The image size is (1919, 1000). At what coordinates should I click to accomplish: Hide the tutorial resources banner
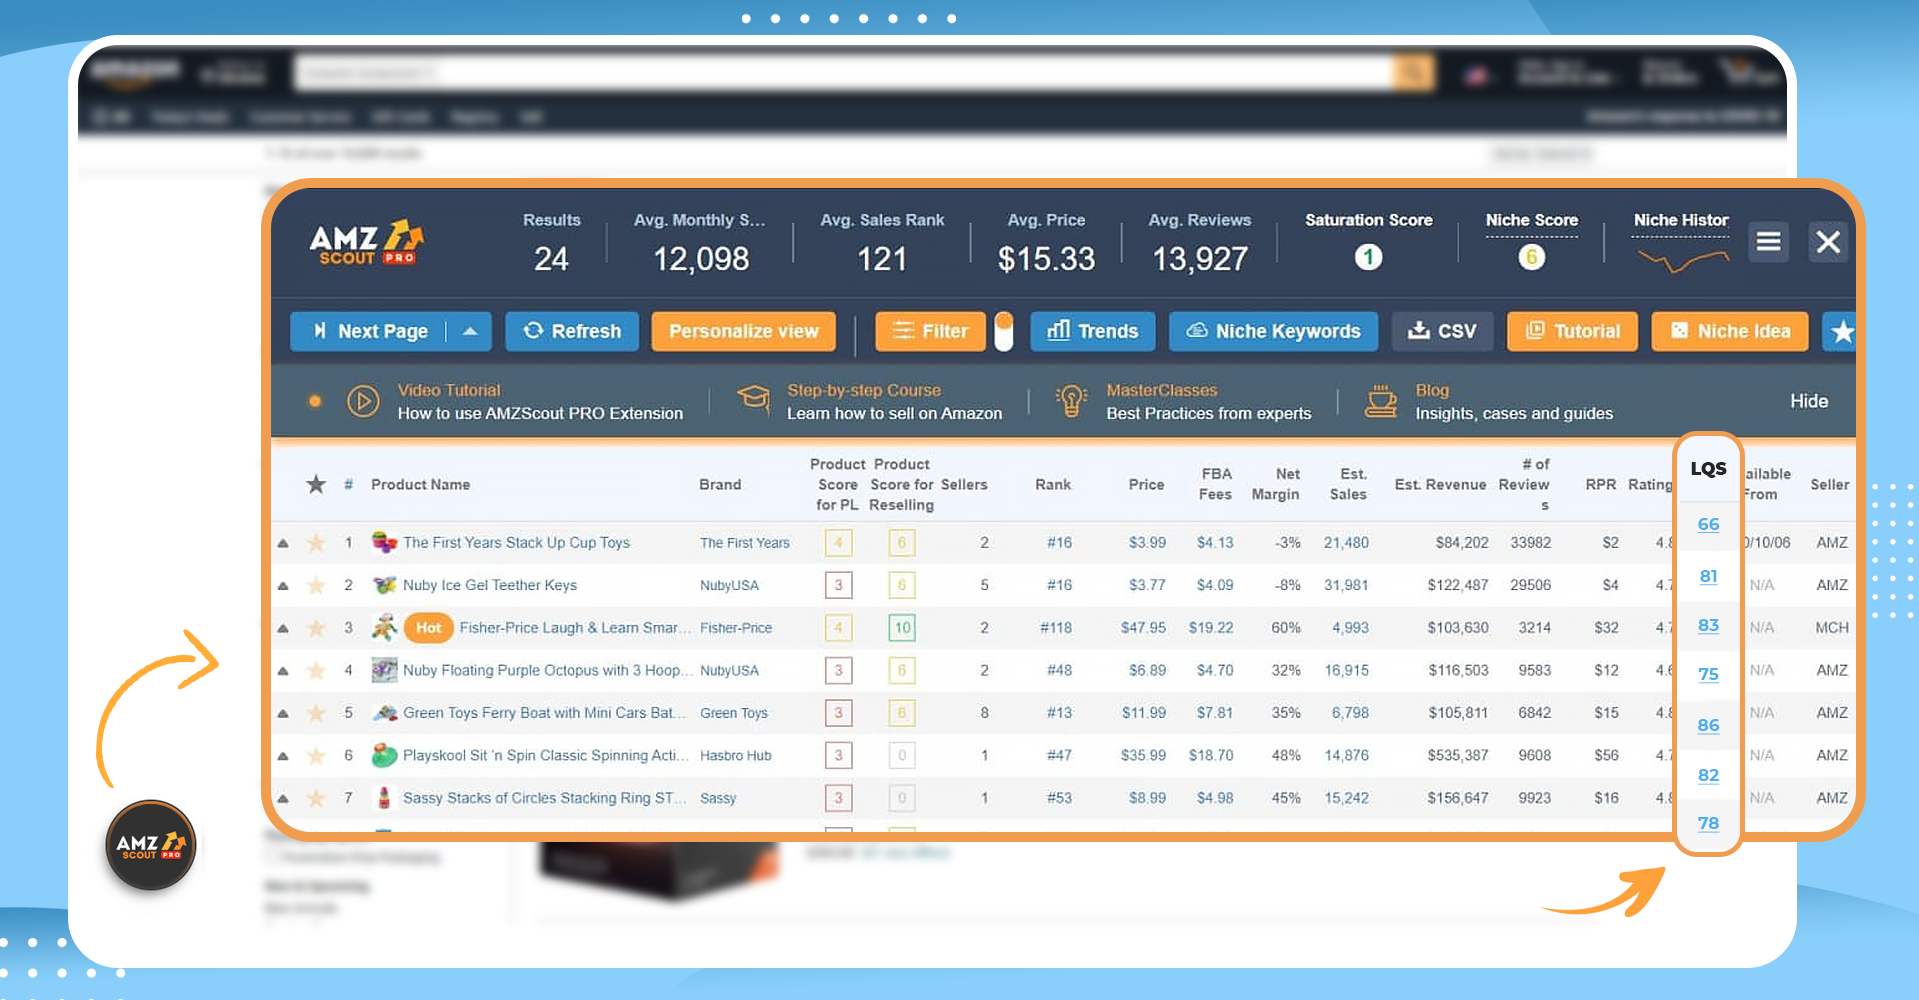(1808, 401)
